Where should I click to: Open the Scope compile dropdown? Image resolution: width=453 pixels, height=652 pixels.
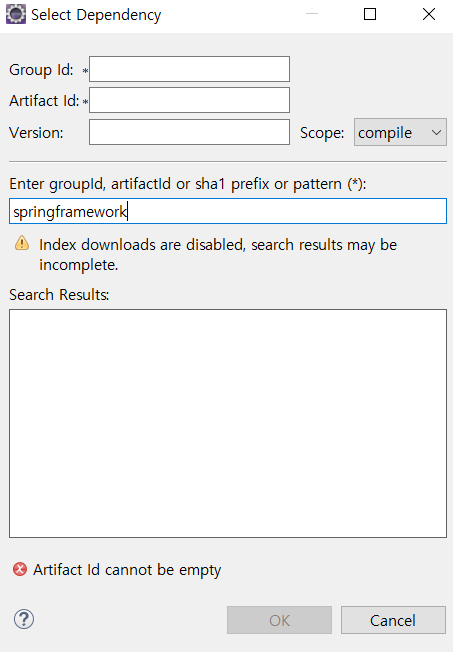tap(400, 132)
